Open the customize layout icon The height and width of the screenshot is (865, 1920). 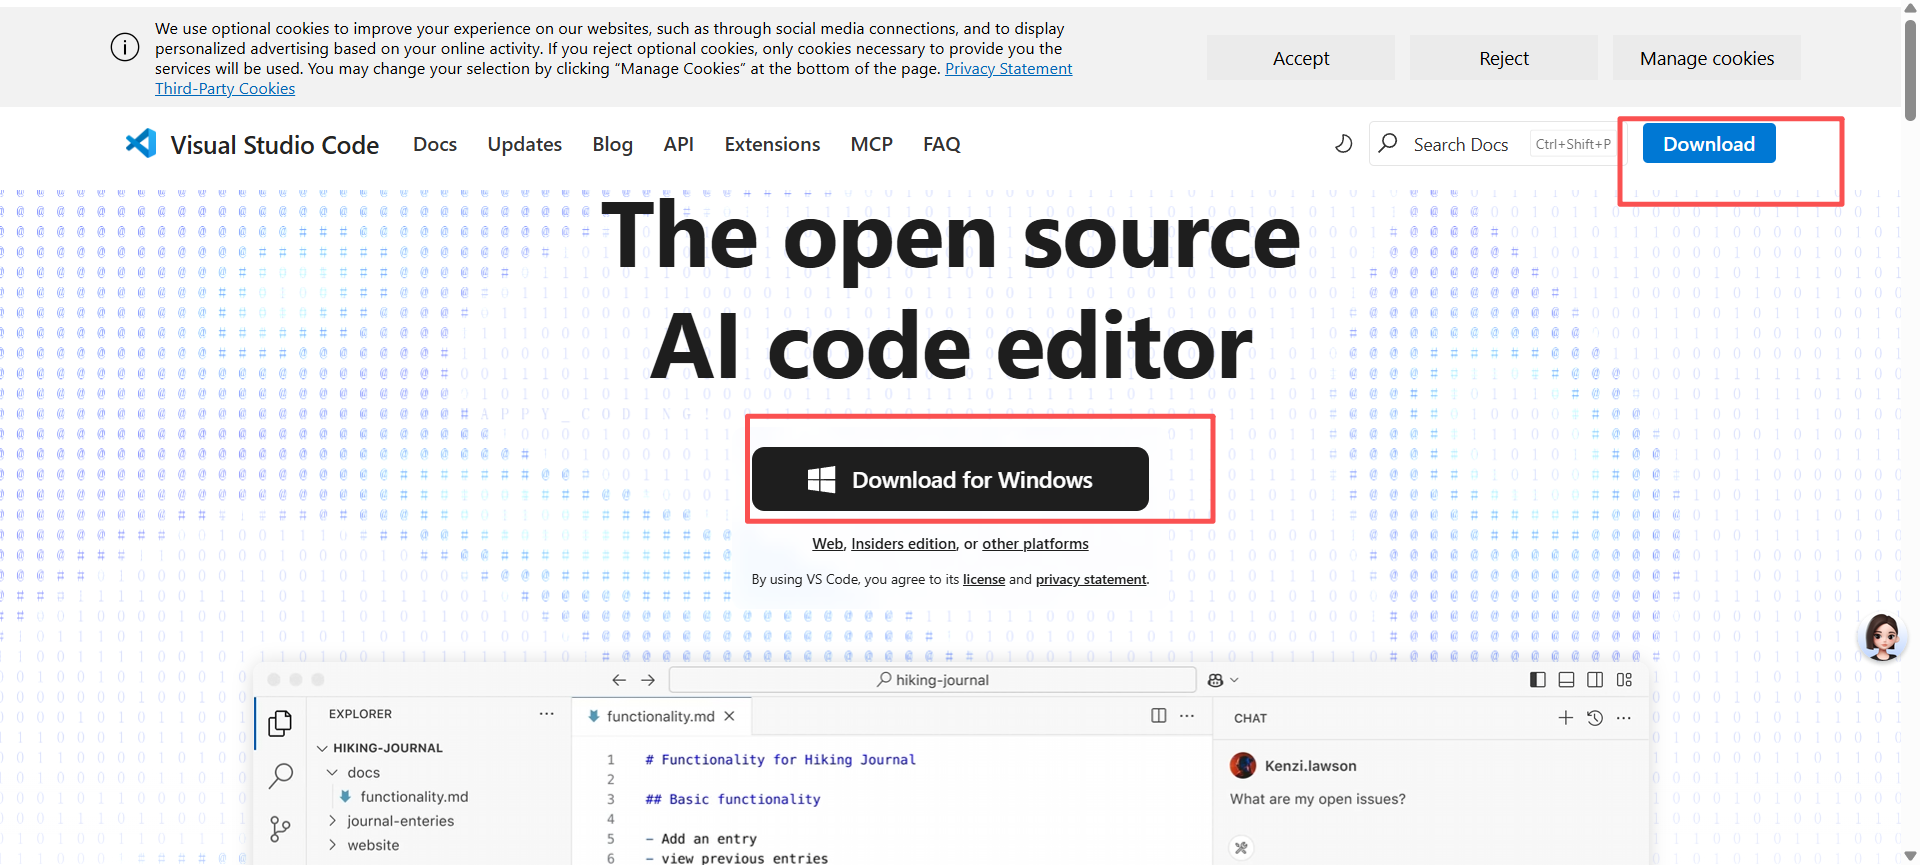pos(1624,680)
